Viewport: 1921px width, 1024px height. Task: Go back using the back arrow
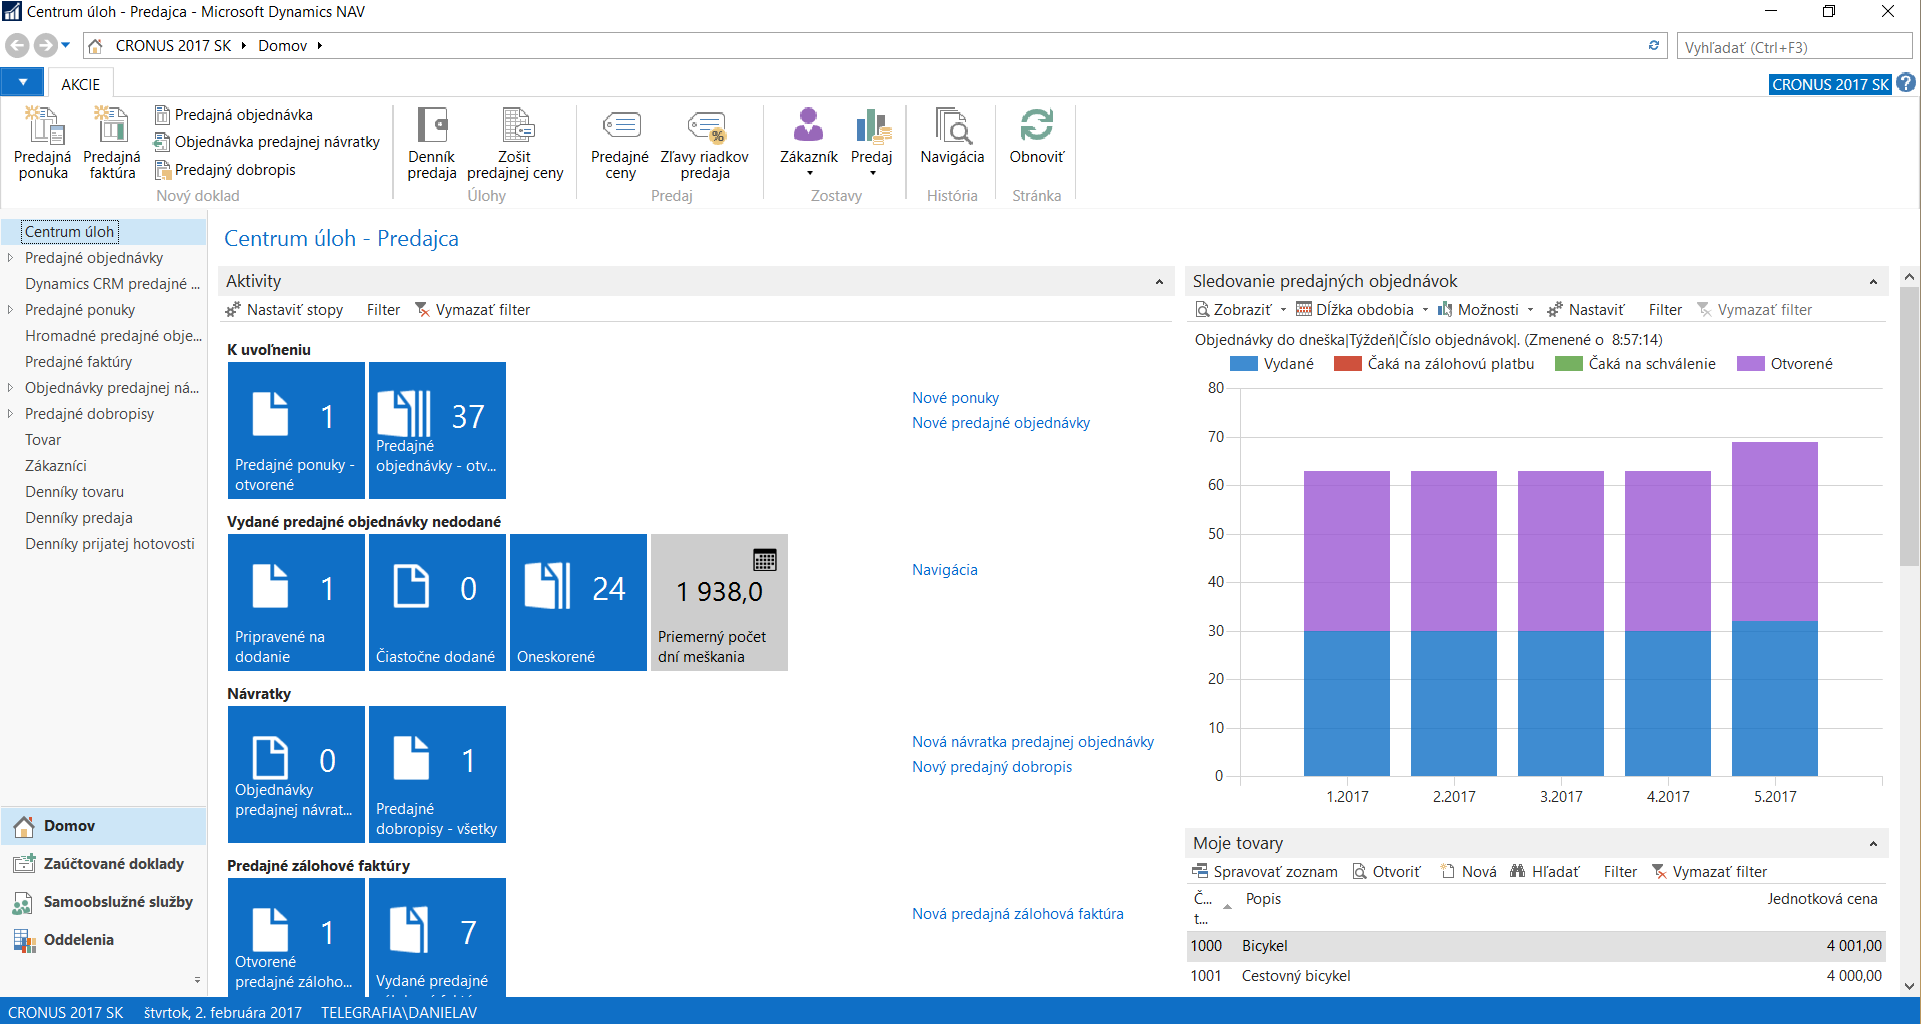pos(17,46)
